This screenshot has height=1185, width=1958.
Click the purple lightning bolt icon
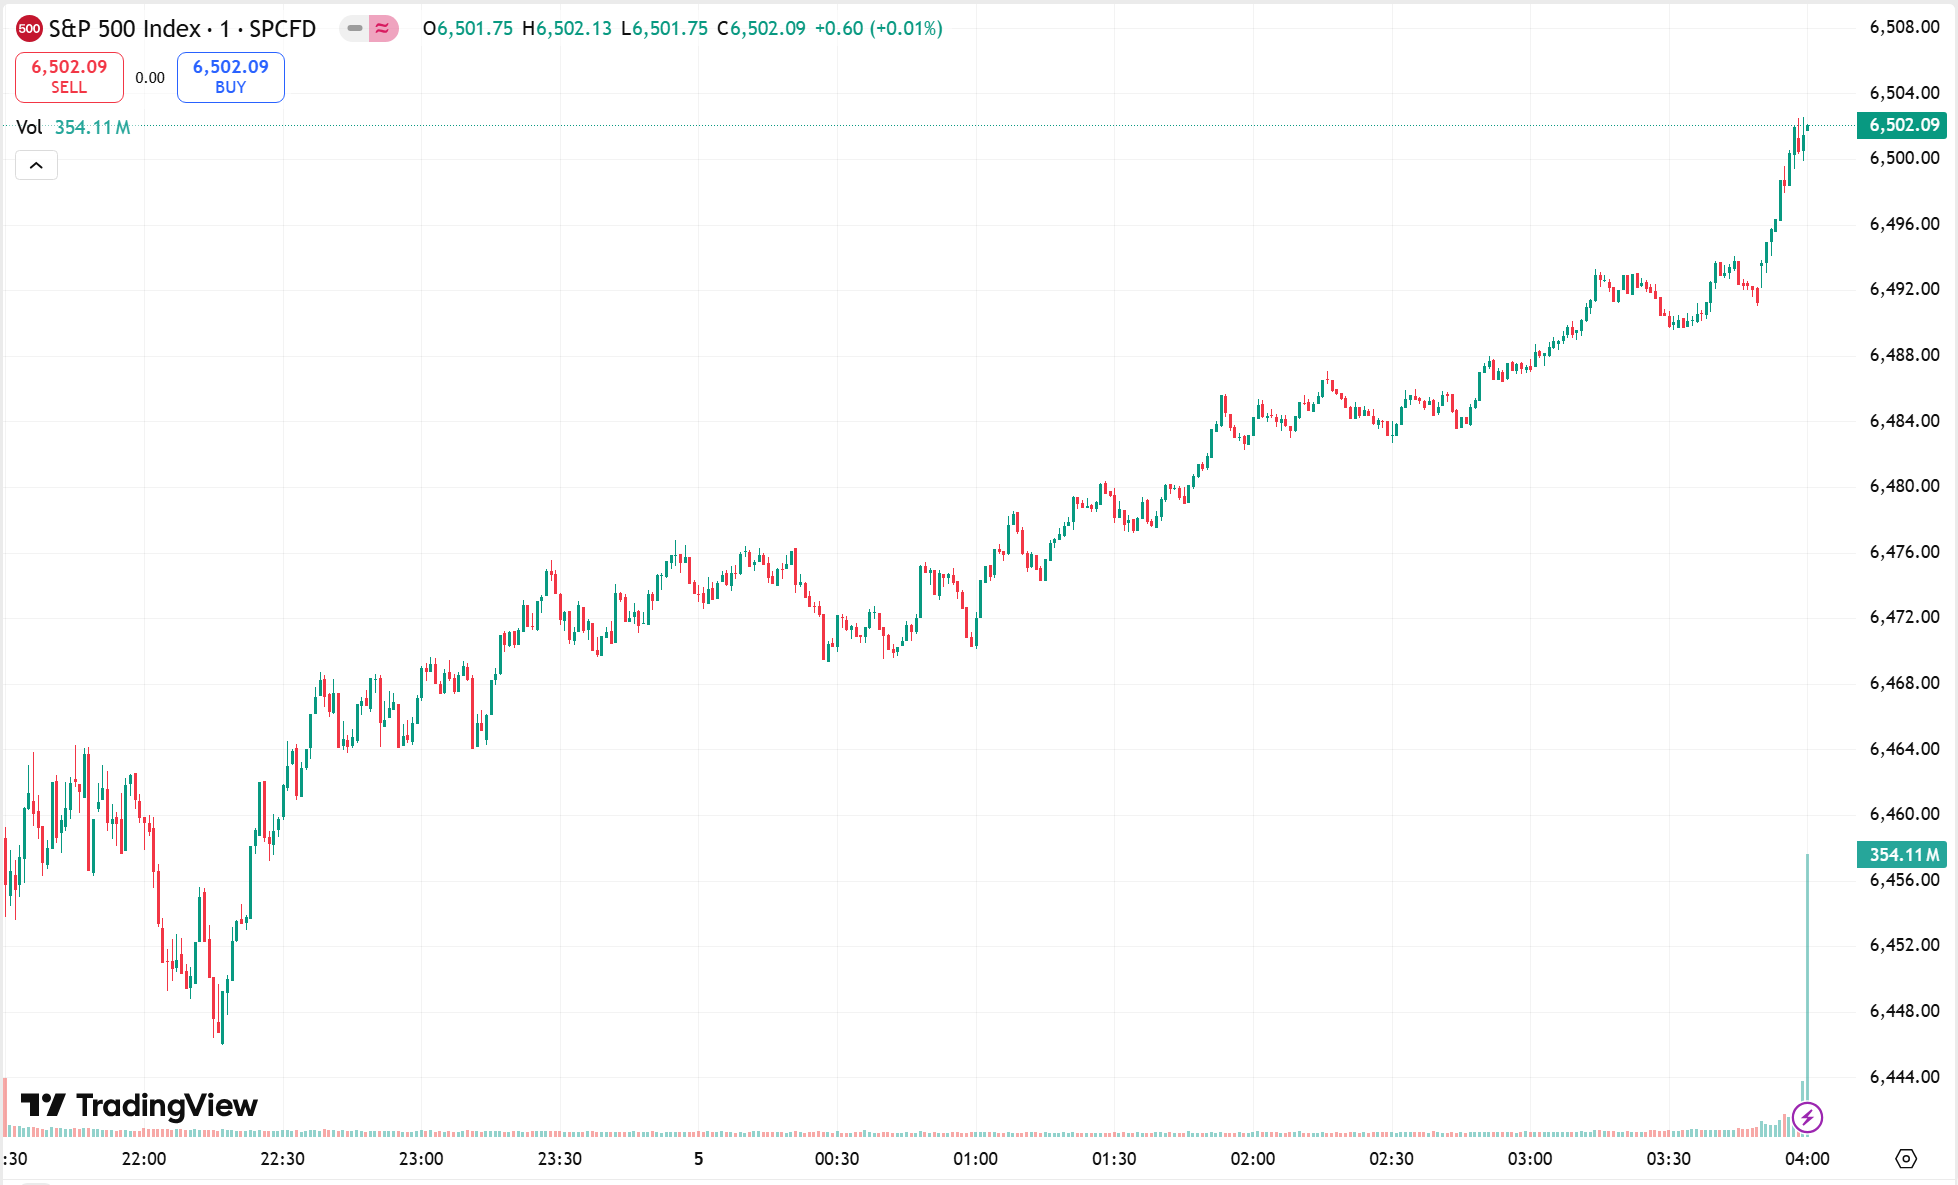pos(1807,1117)
